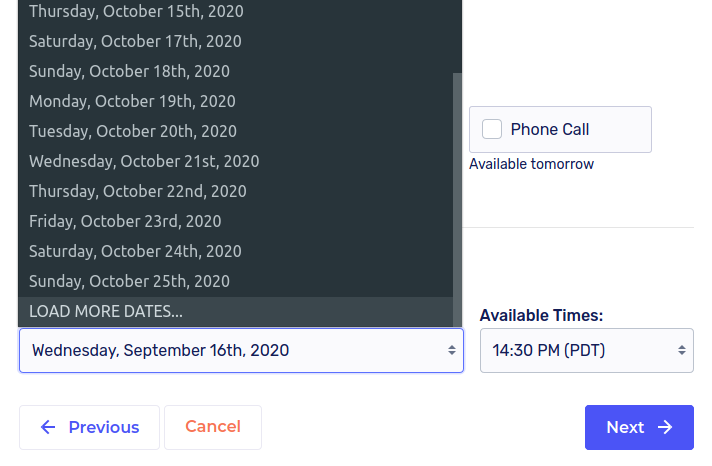Open the date selection dropdown
This screenshot has height=466, width=712.
(x=240, y=351)
